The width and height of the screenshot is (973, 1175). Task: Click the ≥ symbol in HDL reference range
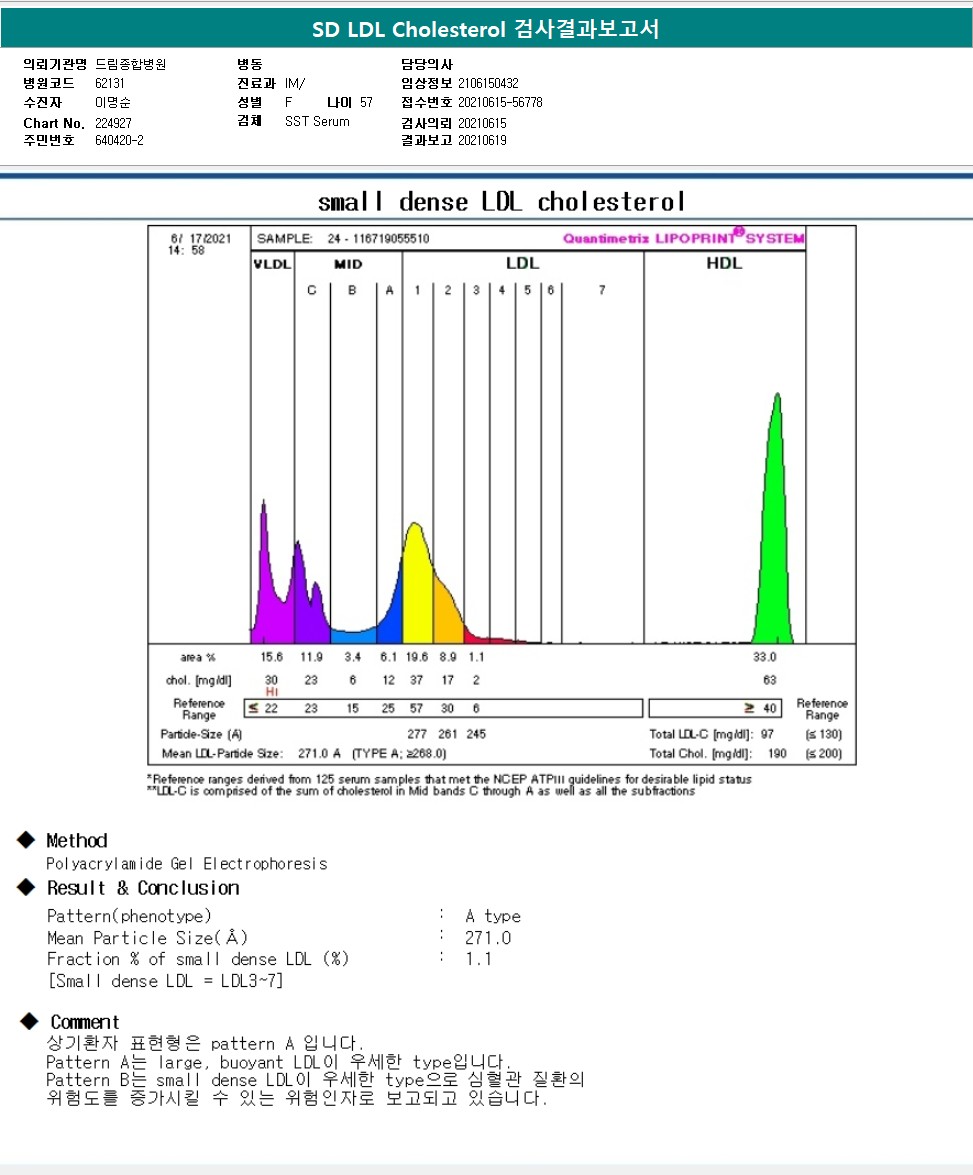[749, 708]
